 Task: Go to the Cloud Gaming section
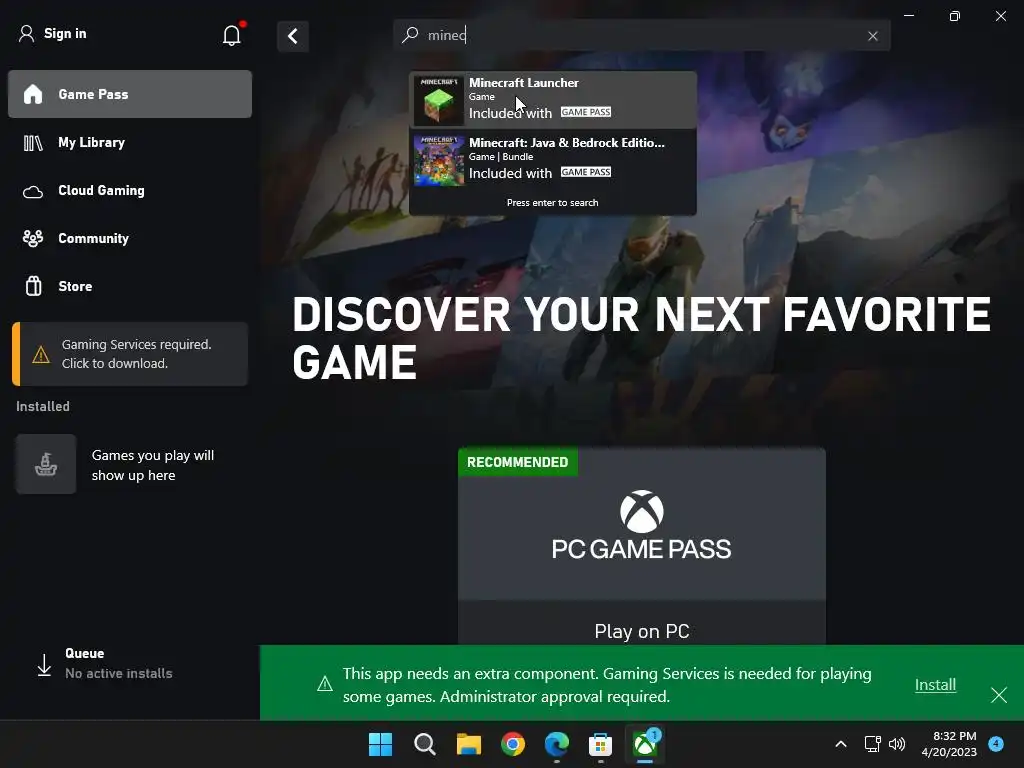tap(130, 191)
